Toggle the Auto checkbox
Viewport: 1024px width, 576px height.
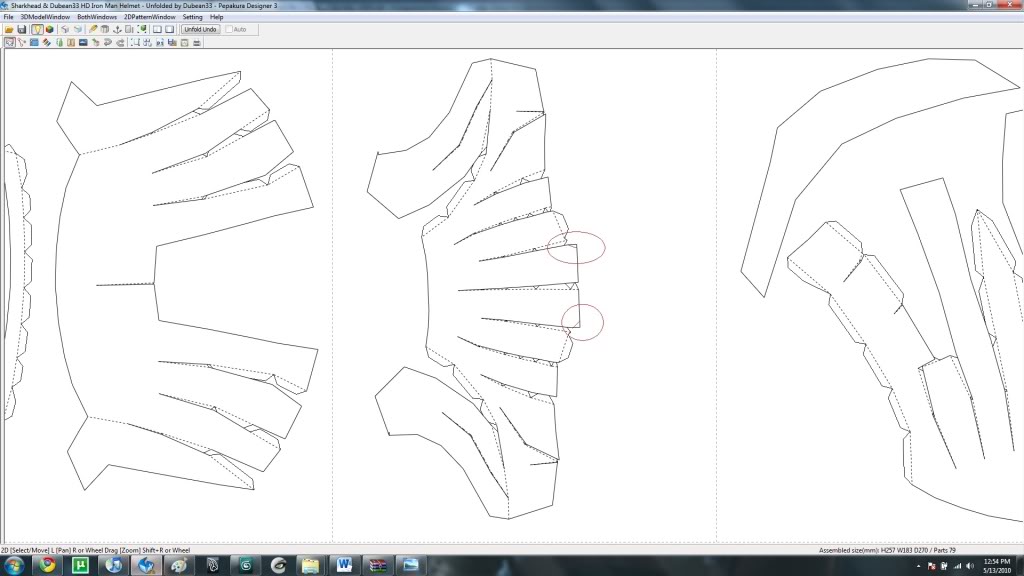229,29
